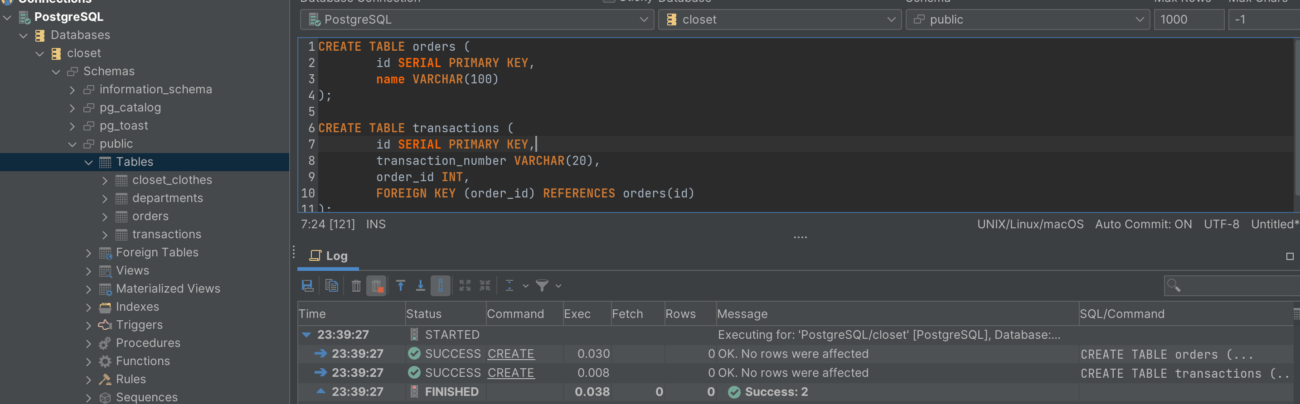Delete log entries using the plain trash icon

[x=356, y=286]
